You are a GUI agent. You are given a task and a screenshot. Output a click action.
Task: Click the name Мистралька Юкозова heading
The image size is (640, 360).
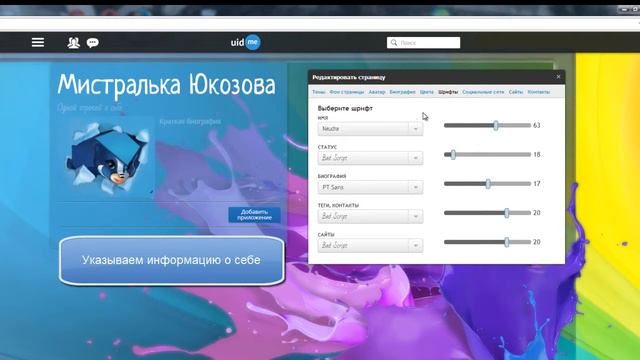[x=167, y=85]
